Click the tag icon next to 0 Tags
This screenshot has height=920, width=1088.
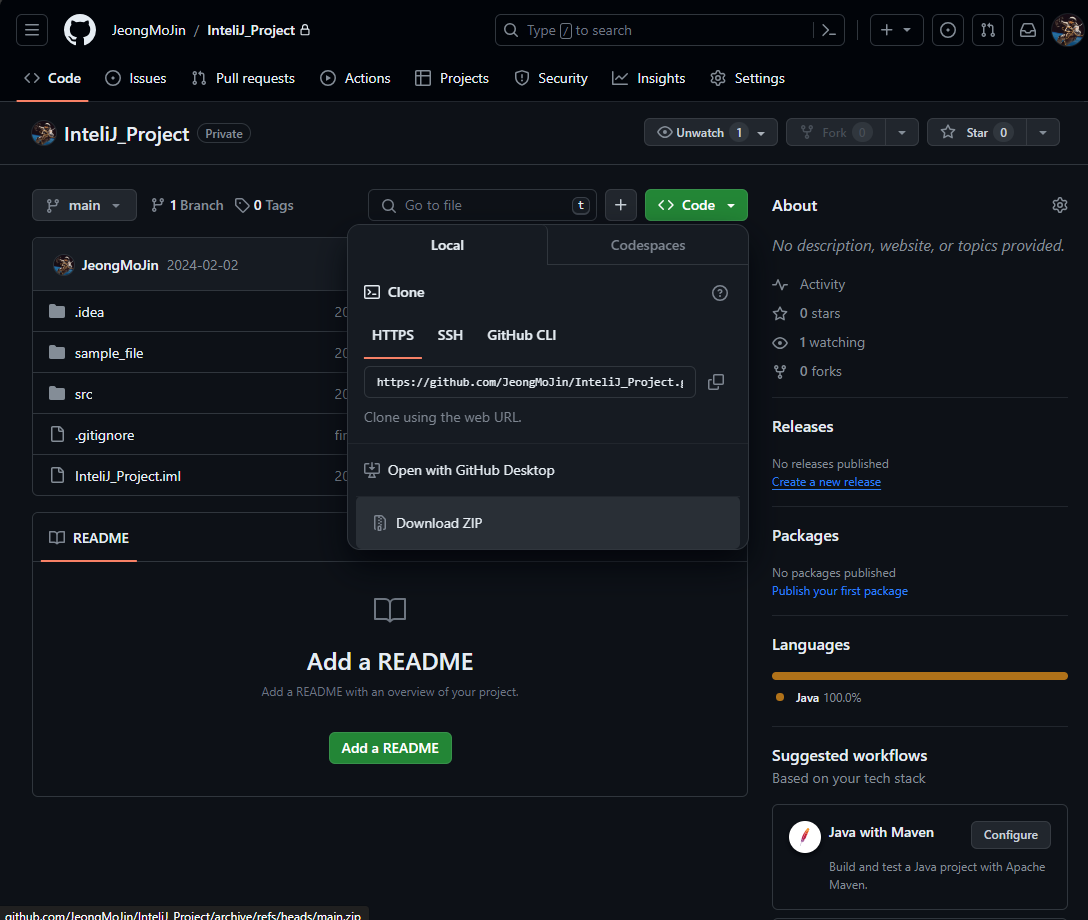pyautogui.click(x=241, y=205)
